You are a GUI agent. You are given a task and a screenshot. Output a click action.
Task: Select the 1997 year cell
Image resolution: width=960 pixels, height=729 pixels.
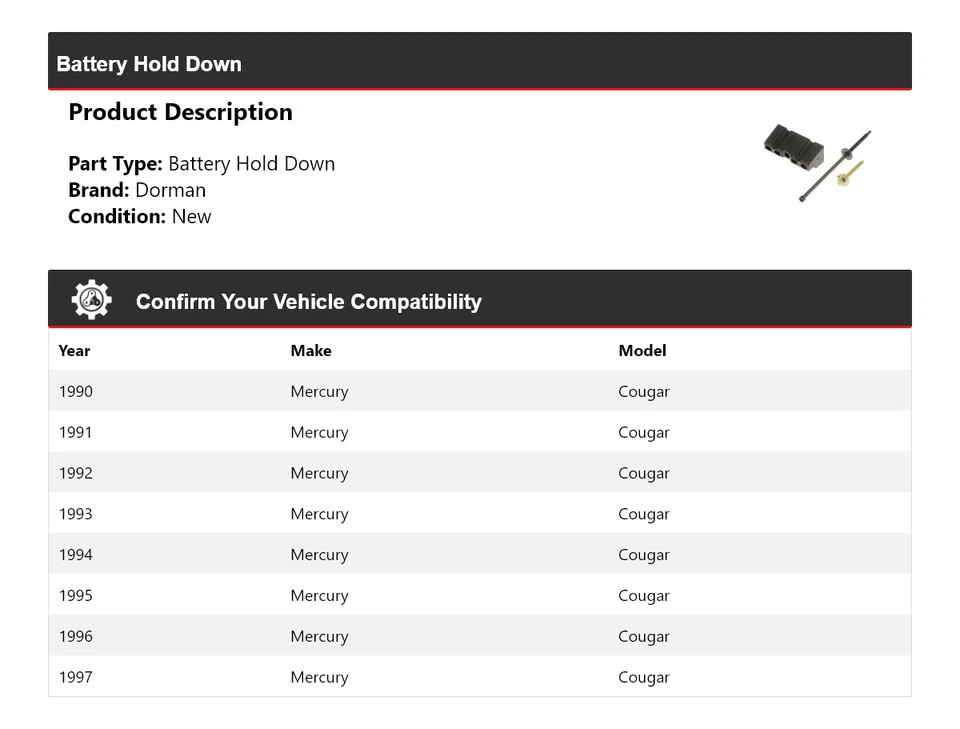point(75,678)
